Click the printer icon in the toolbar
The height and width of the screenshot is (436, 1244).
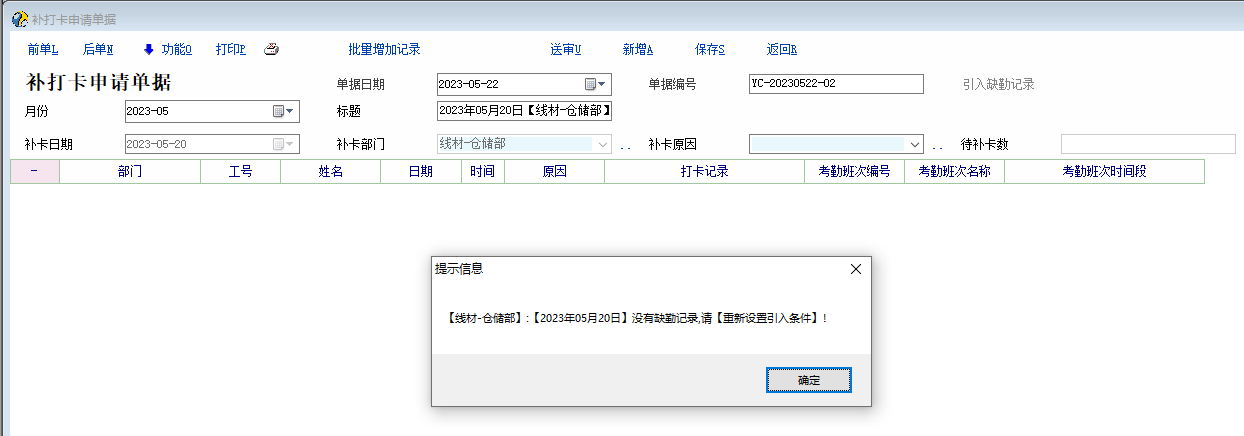tap(271, 50)
